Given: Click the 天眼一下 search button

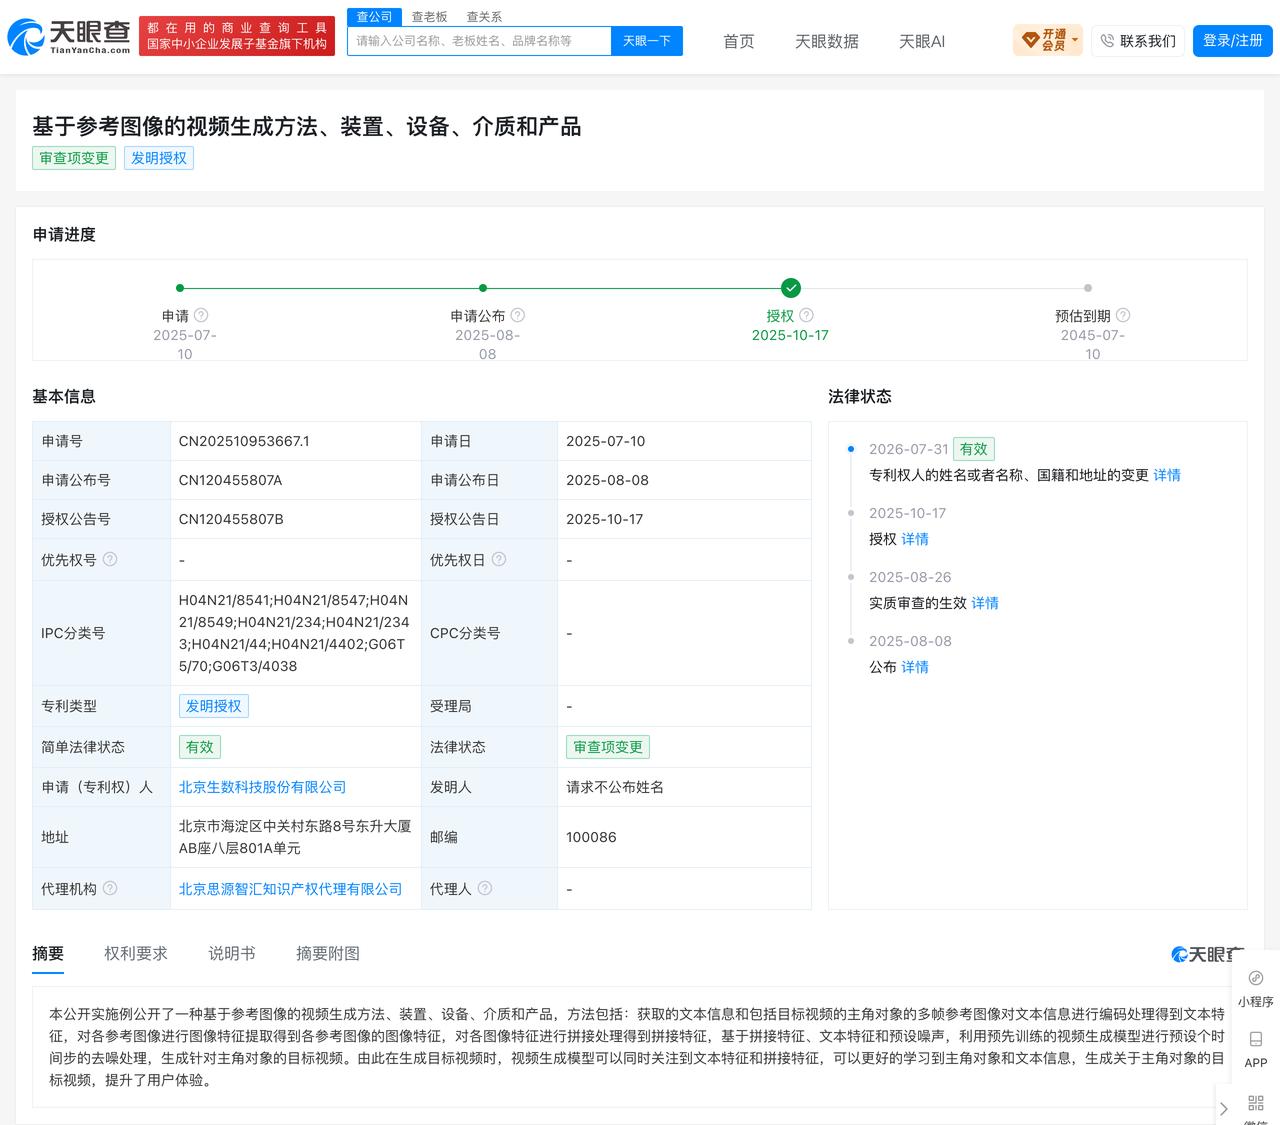Looking at the screenshot, I should point(647,41).
